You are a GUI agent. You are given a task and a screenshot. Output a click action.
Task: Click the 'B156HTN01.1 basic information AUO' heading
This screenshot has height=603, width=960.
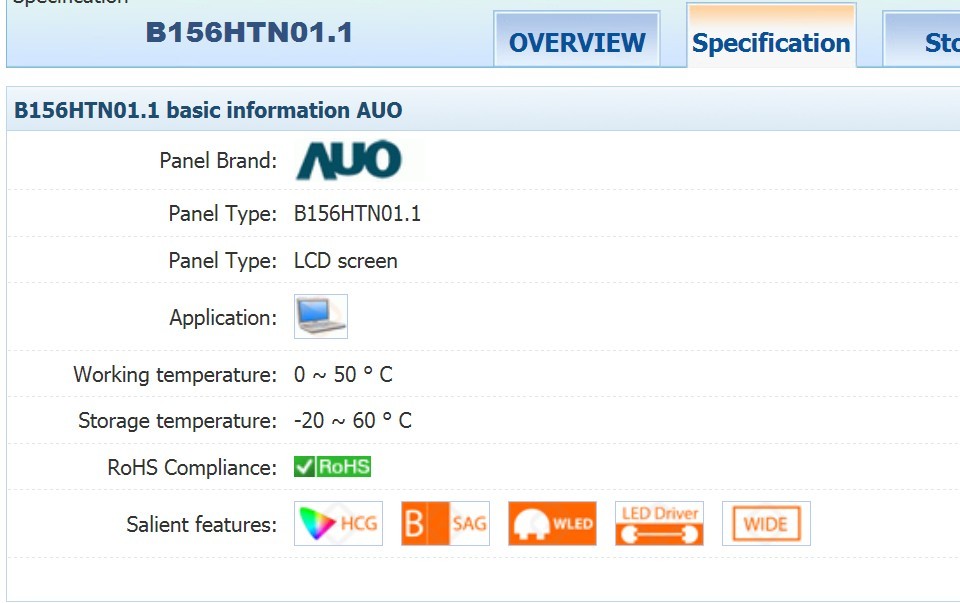pos(208,110)
